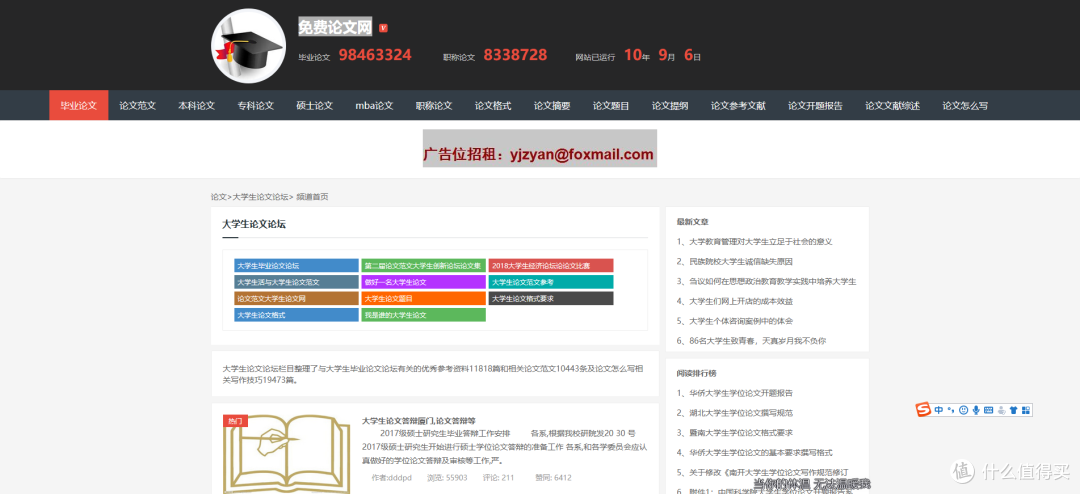Screen dimensions: 1080x494
Task: Open the Sogou input method logo
Action: (923, 409)
